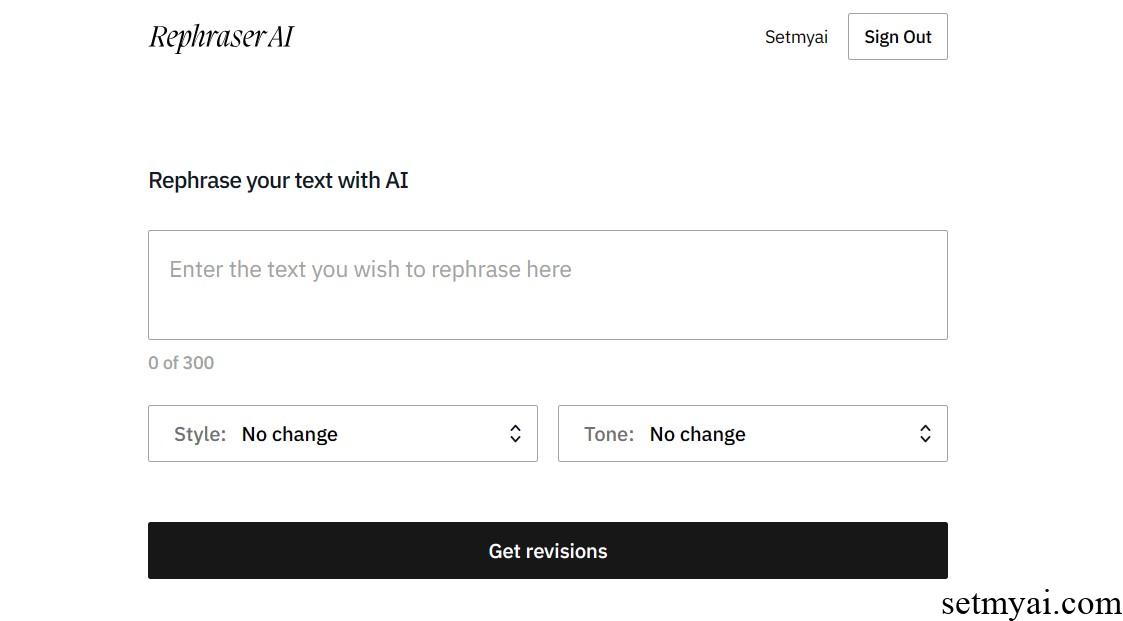The height and width of the screenshot is (621, 1123).
Task: Open the Setmyai account link
Action: 796,37
